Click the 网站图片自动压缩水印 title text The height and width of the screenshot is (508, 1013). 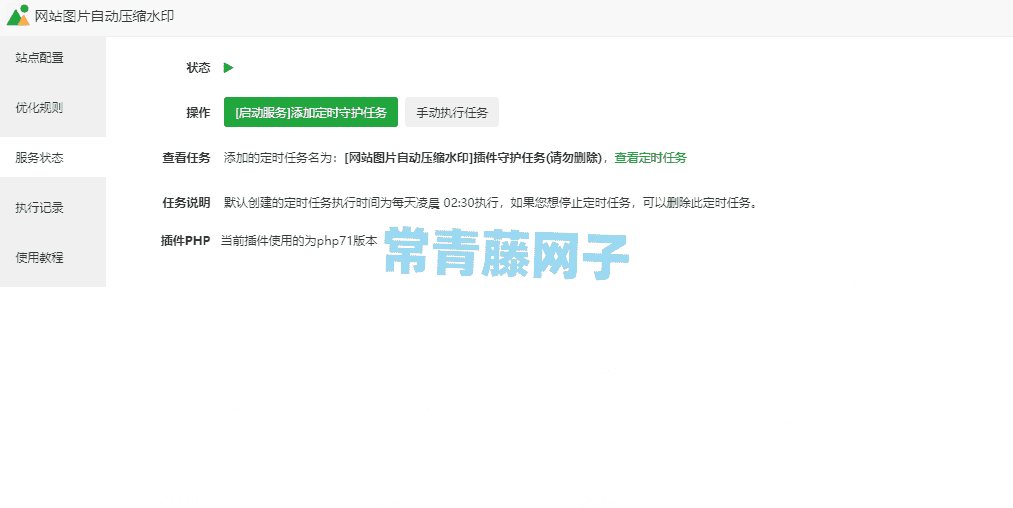coord(105,16)
